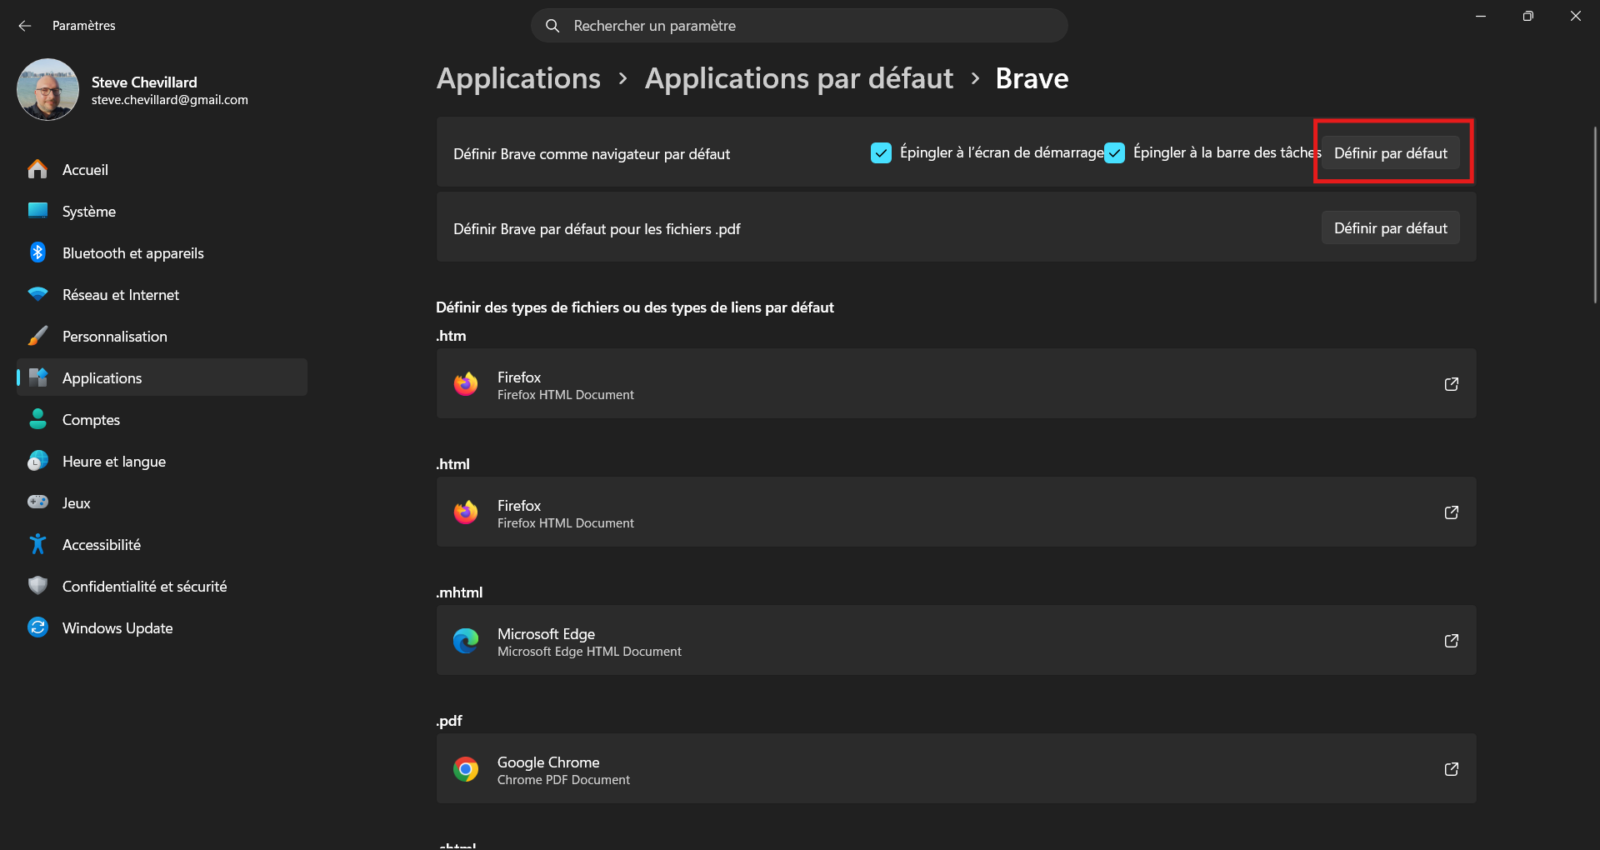The width and height of the screenshot is (1600, 850).
Task: Minimize the Paramètres window
Action: click(x=1481, y=16)
